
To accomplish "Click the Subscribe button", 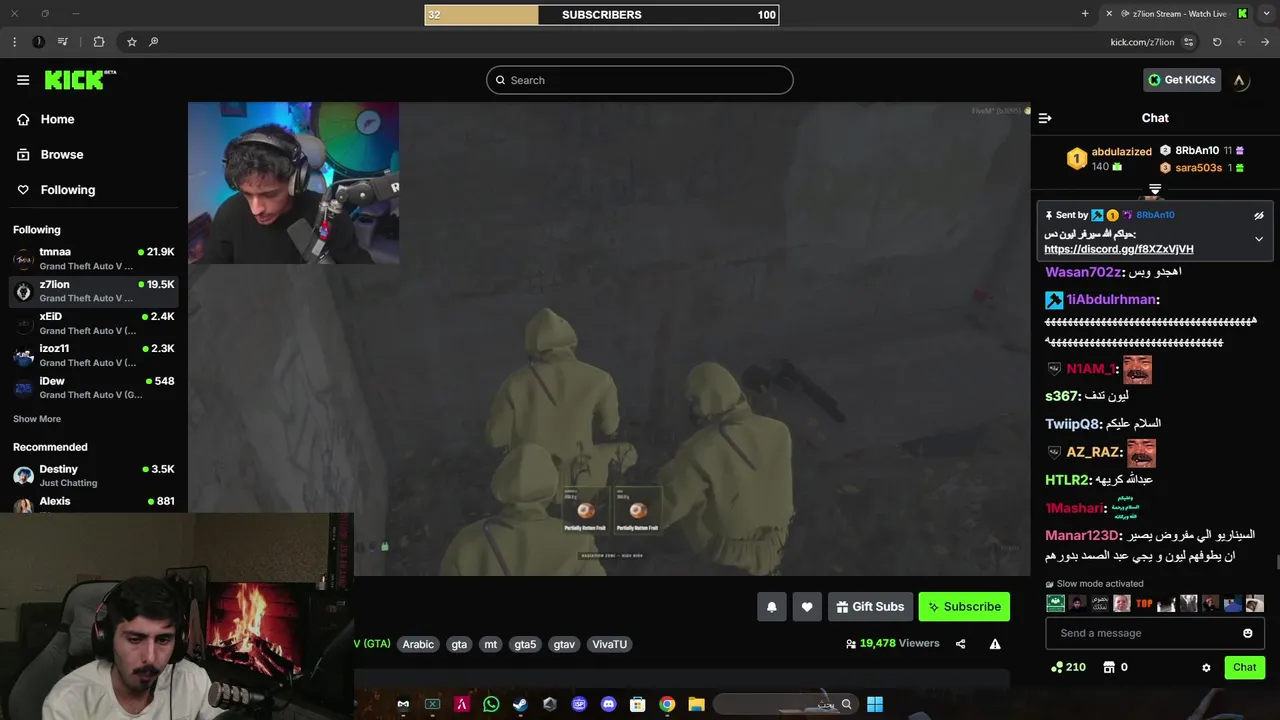I will (x=964, y=607).
